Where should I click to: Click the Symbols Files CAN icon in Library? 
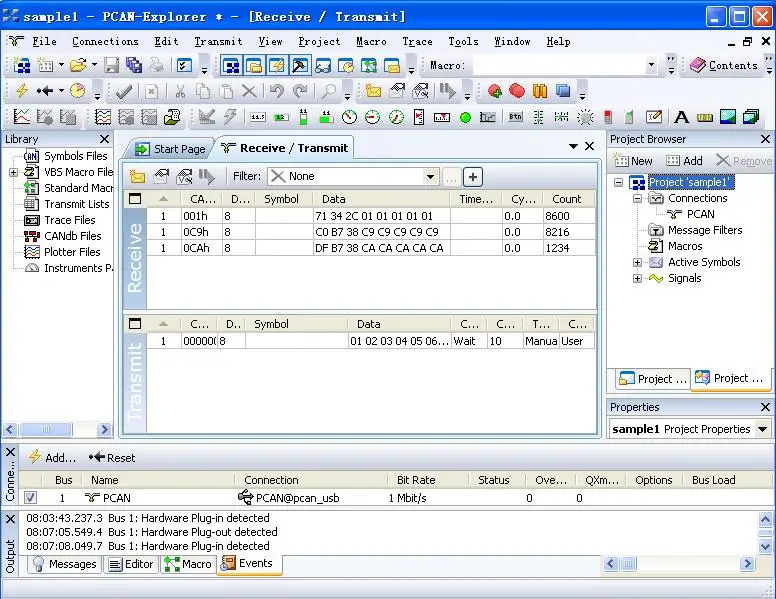point(31,156)
